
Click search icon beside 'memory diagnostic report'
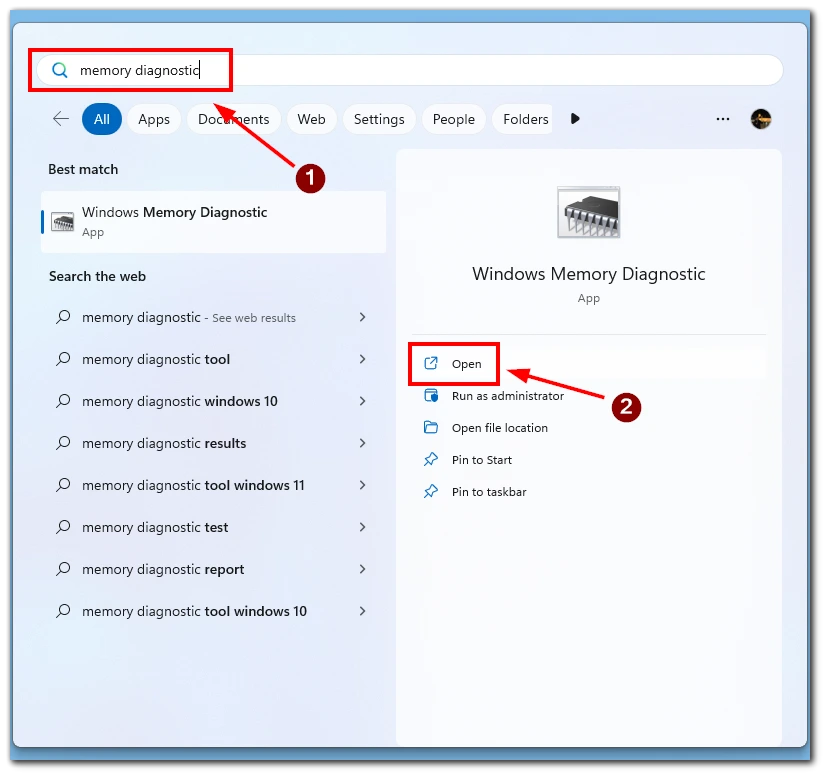(x=63, y=569)
